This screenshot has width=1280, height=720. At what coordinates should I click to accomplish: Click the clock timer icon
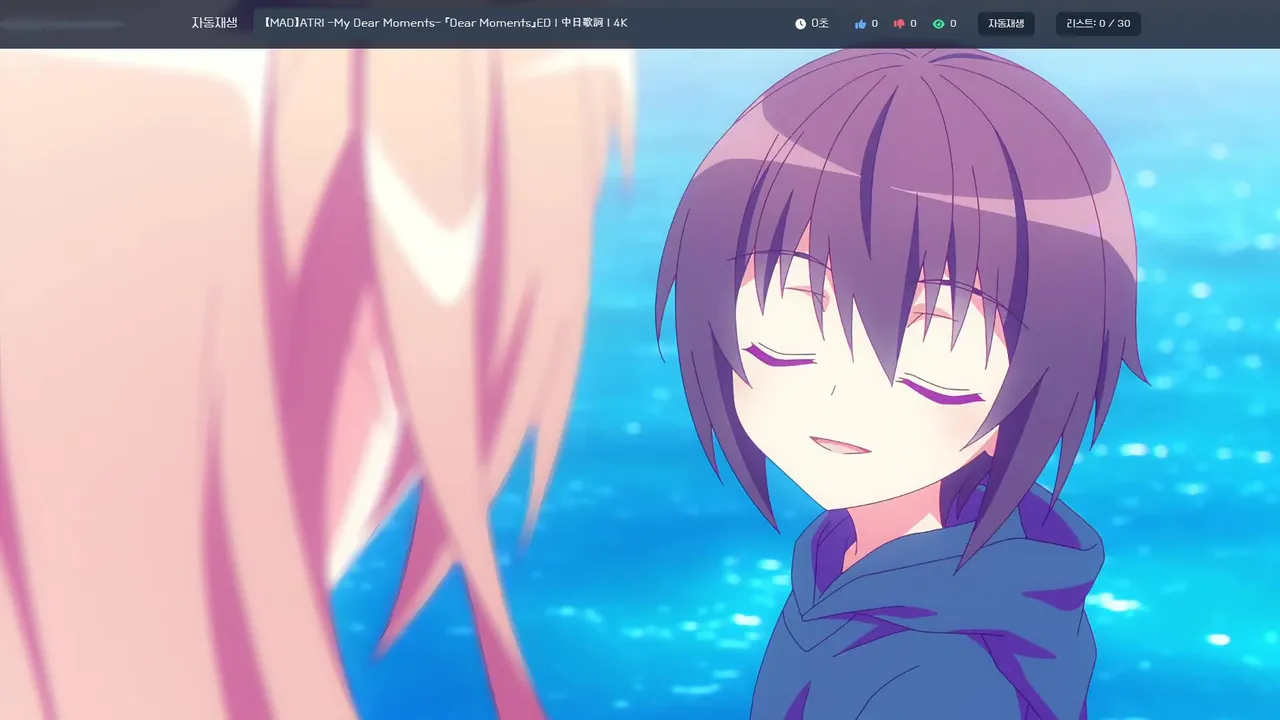pos(800,24)
